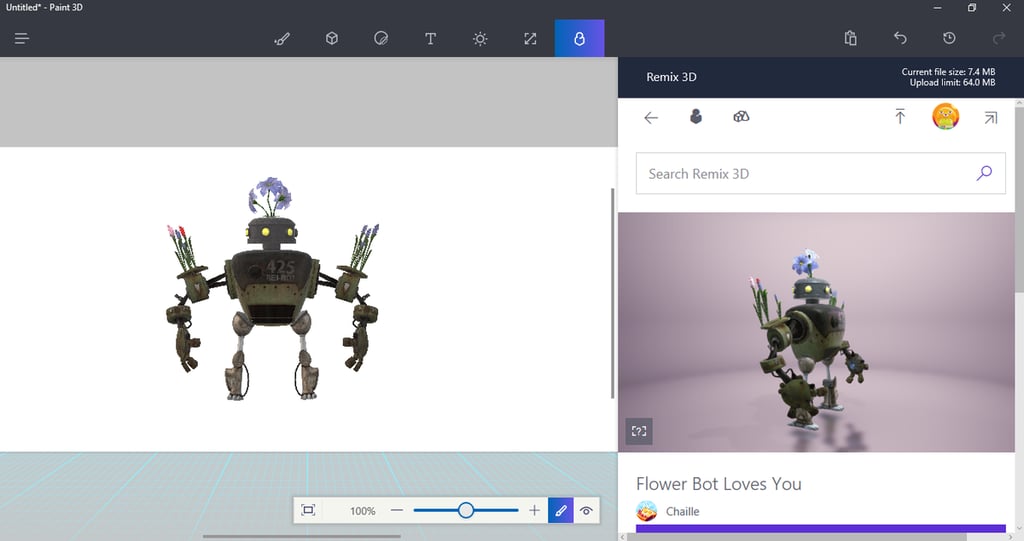Click the Upload limit 64.0 MB text
Viewport: 1024px width, 541px height.
pos(952,82)
